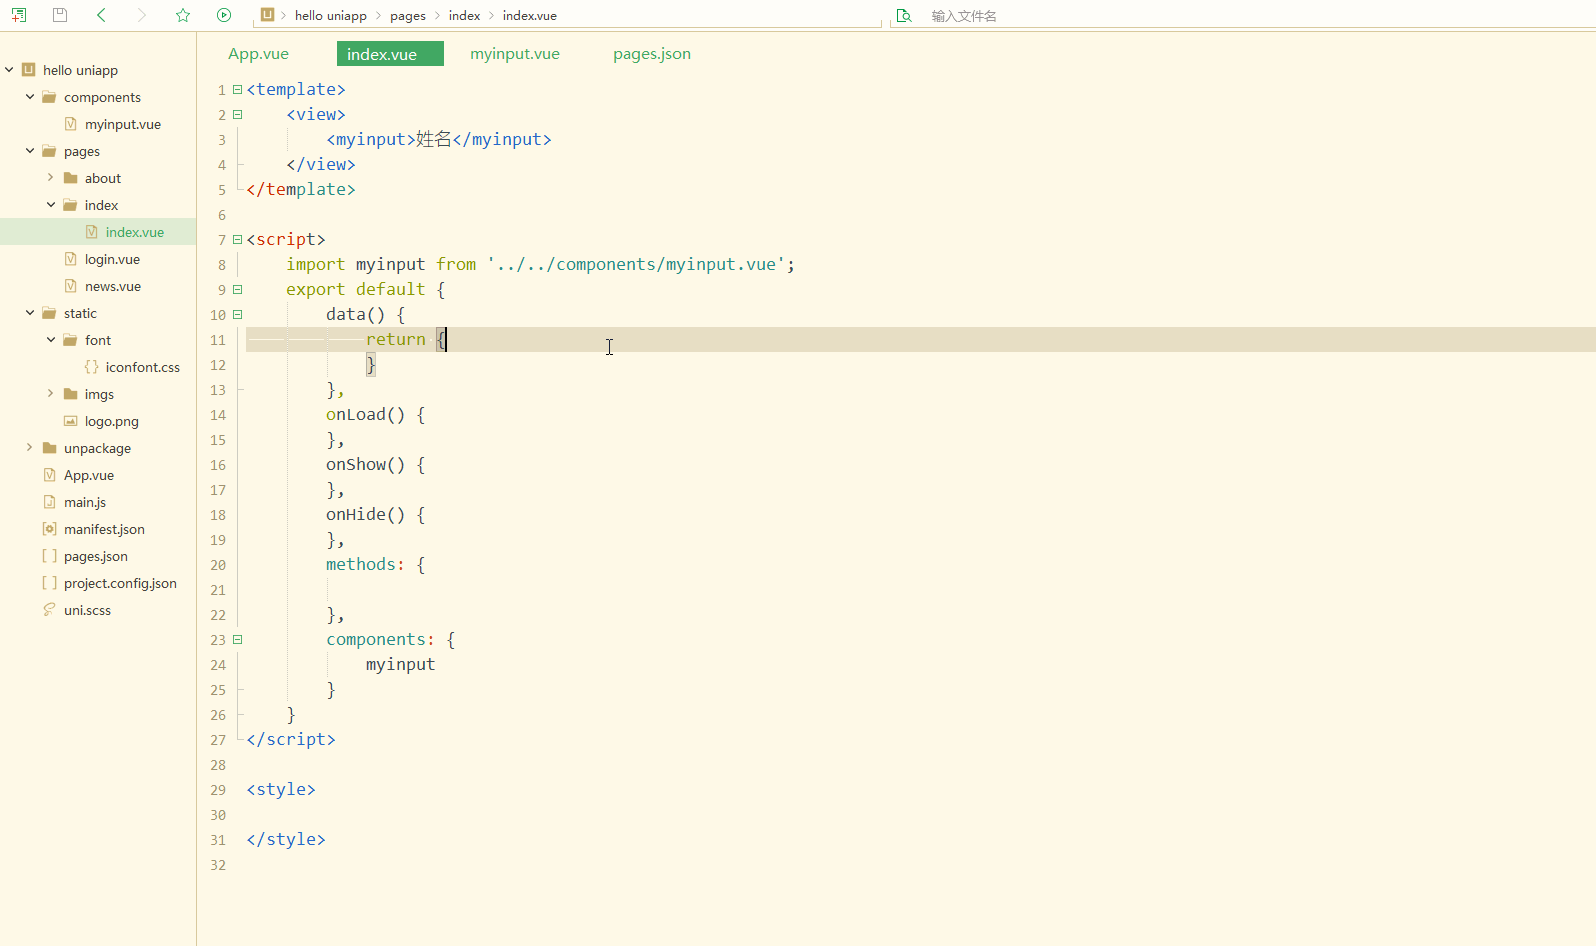Fold the components block at line 23
This screenshot has height=946, width=1596.
pos(238,640)
